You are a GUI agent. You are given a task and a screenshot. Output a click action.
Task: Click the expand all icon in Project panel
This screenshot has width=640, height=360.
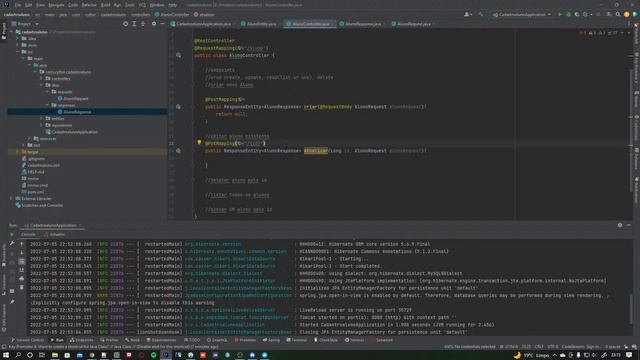click(x=134, y=24)
